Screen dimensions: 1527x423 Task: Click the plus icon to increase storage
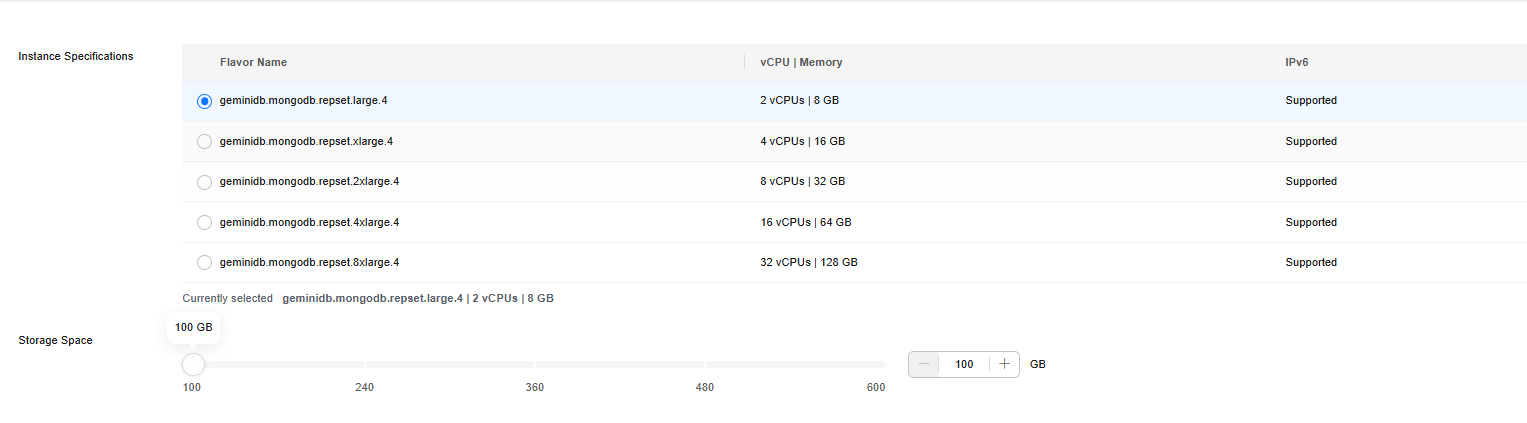1004,364
